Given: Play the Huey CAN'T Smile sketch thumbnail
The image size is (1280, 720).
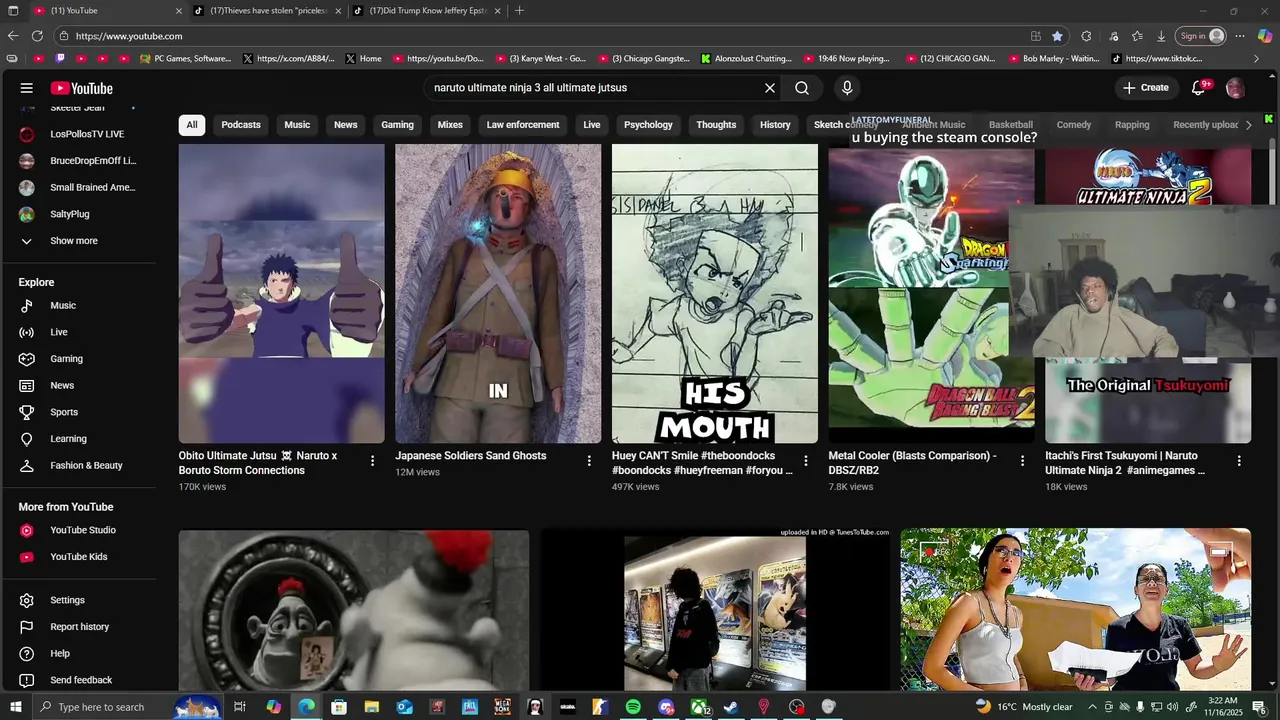Looking at the screenshot, I should coord(715,294).
